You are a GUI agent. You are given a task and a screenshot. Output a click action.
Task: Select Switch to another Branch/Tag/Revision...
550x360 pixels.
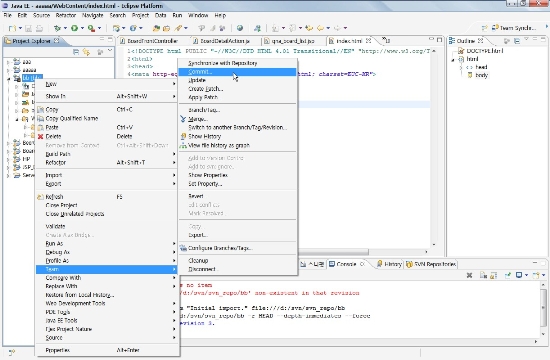click(237, 127)
